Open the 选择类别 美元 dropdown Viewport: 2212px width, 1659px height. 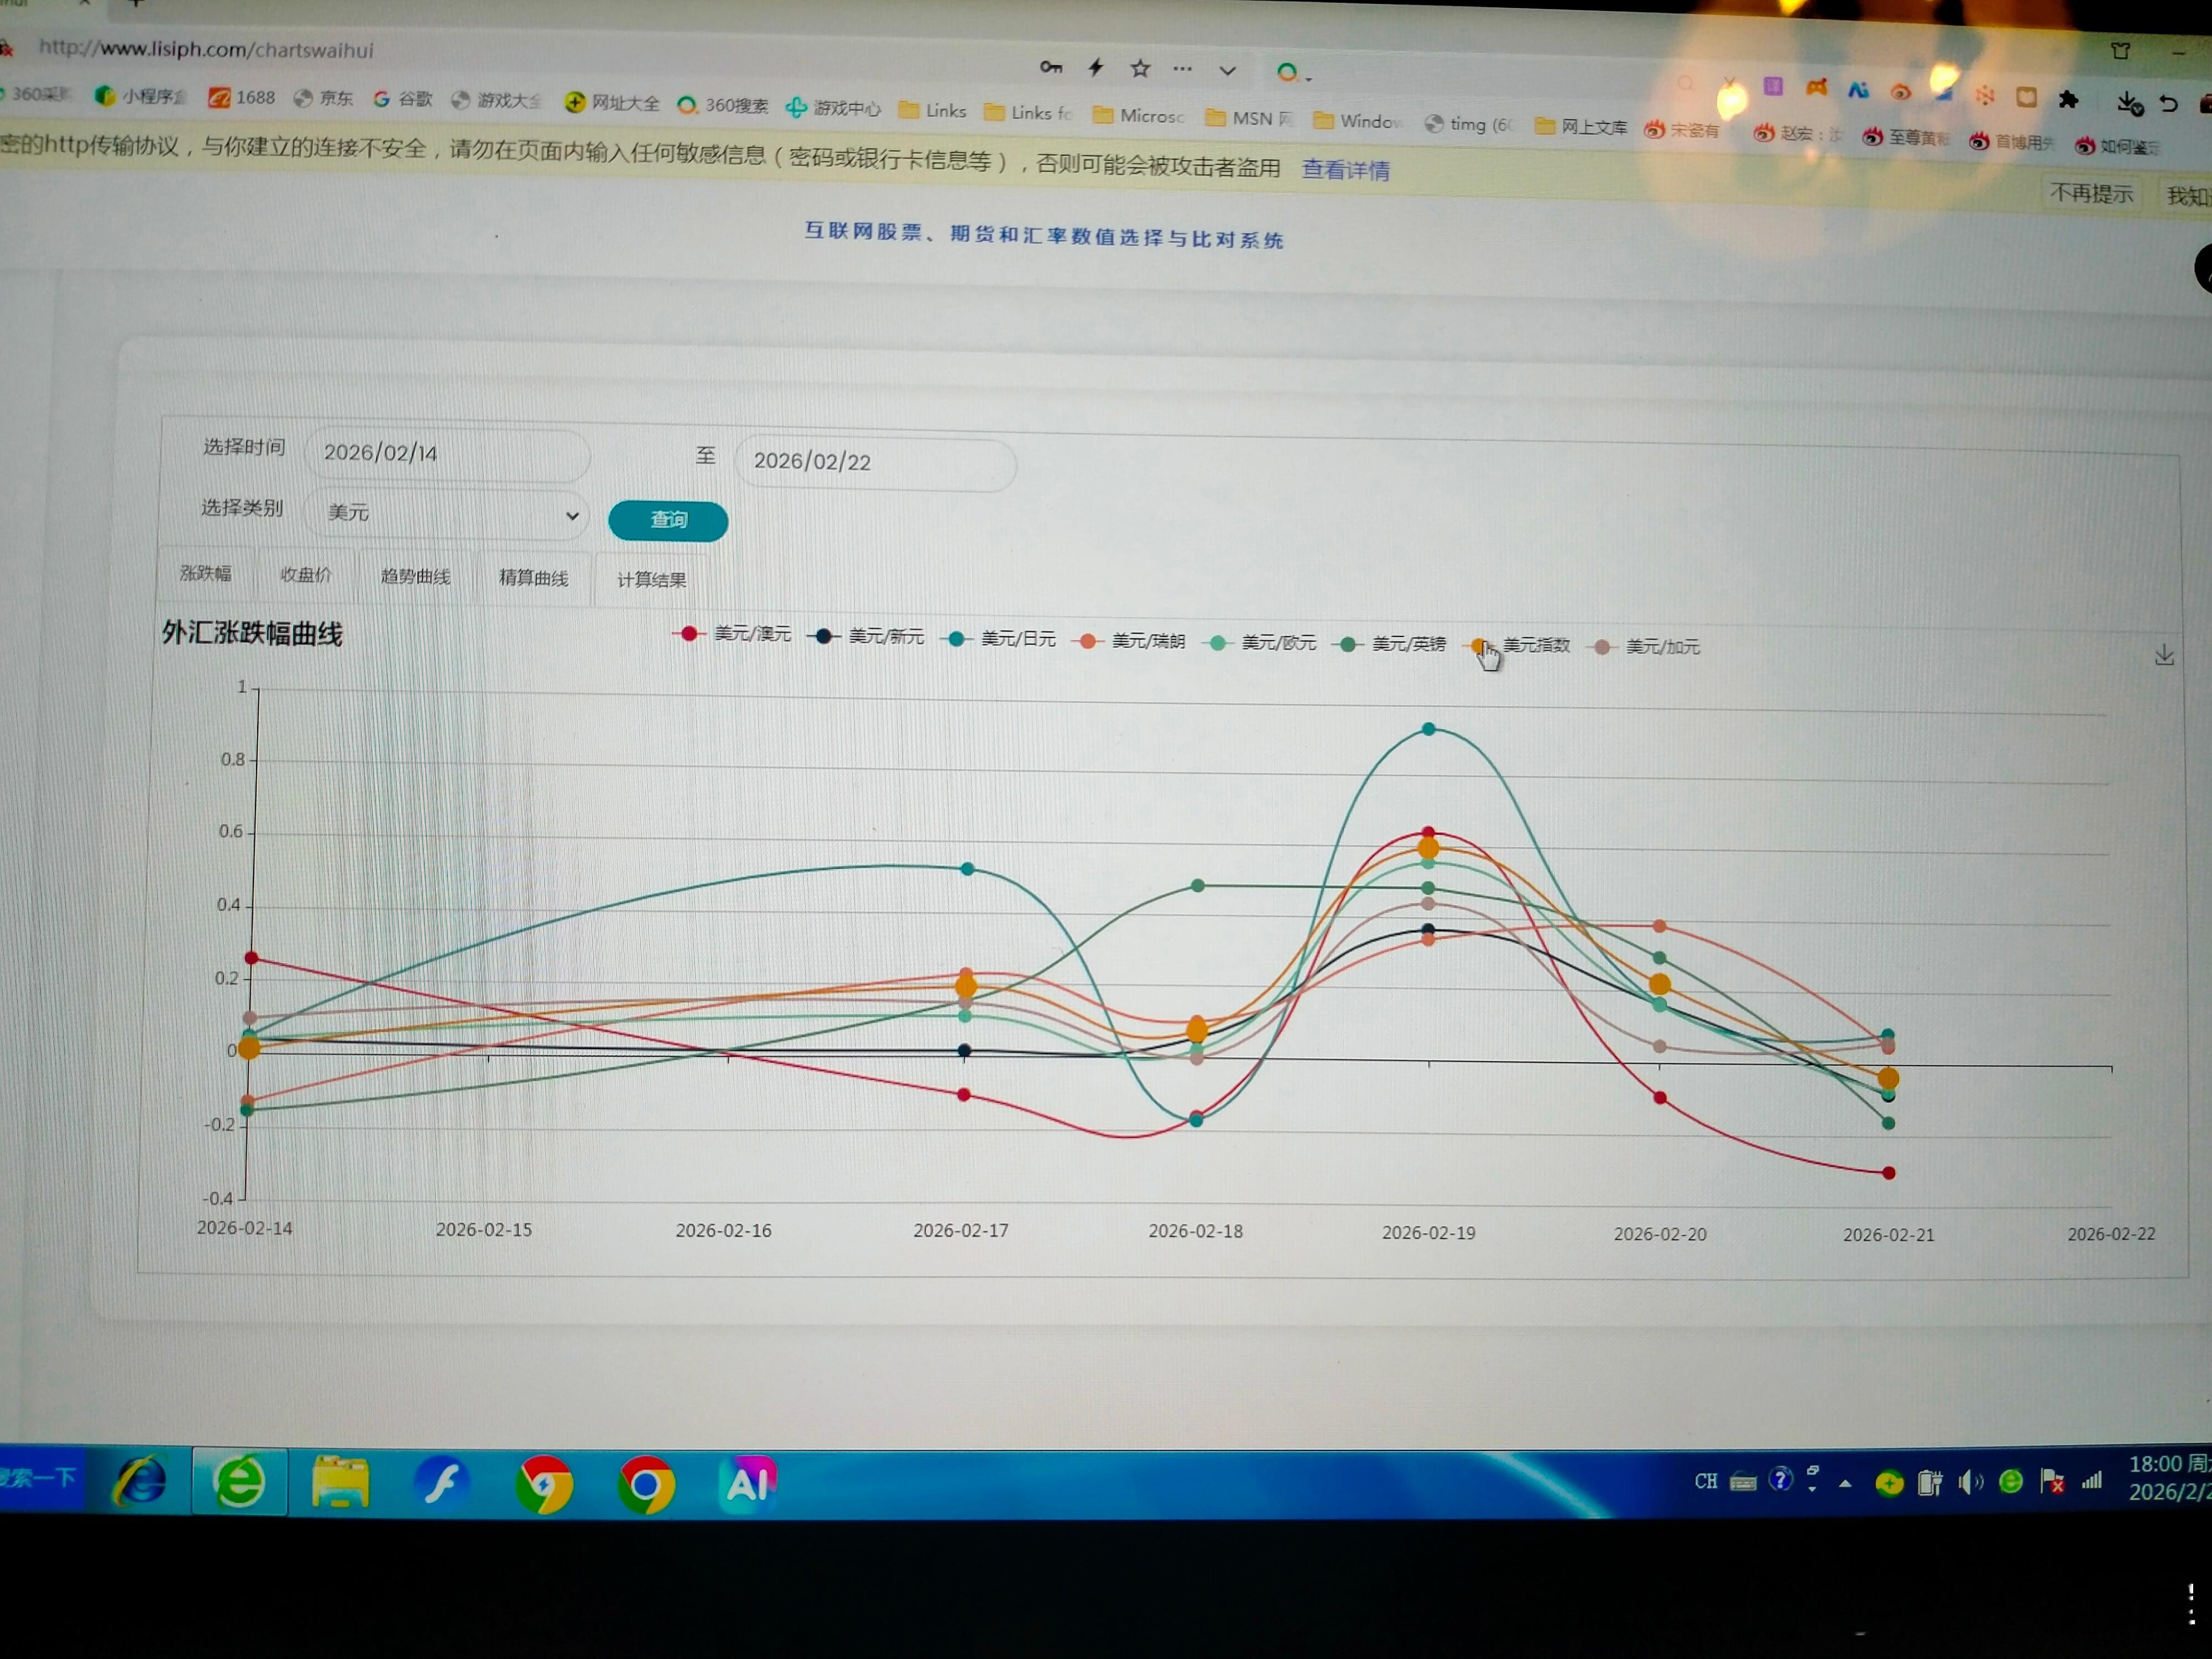[x=448, y=514]
